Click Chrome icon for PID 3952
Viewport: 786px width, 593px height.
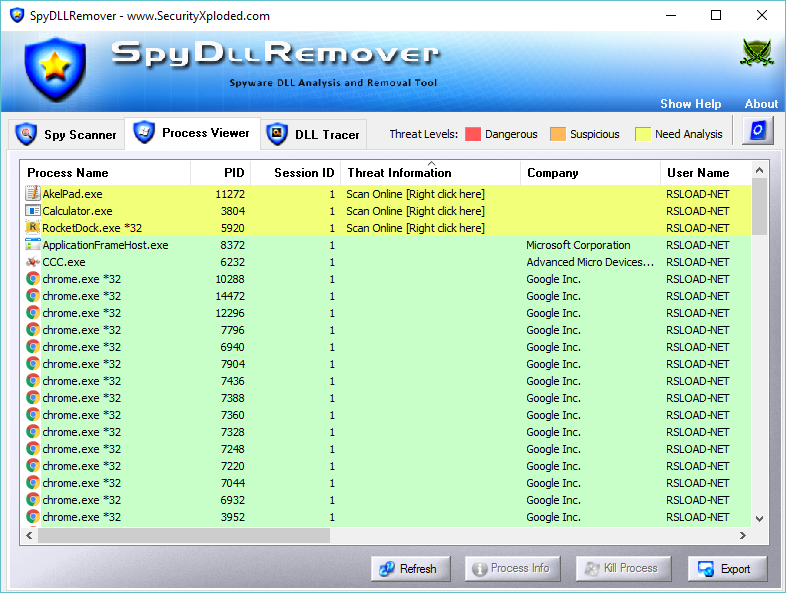pyautogui.click(x=33, y=517)
